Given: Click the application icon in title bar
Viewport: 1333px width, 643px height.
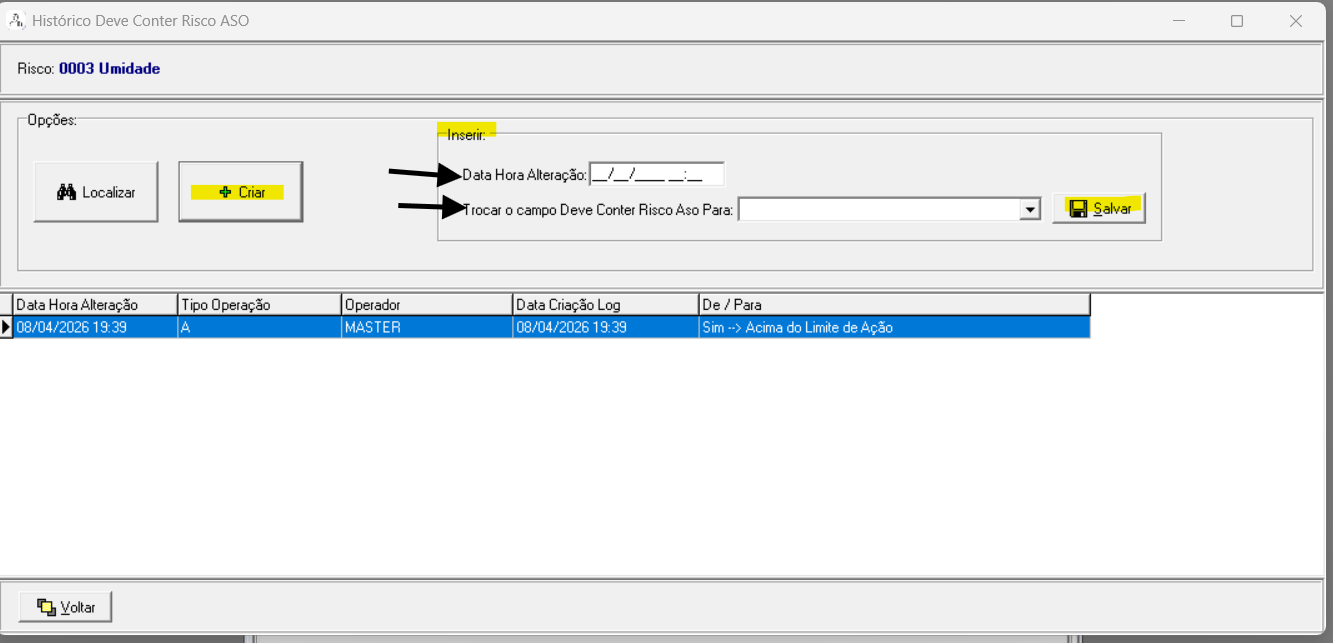Looking at the screenshot, I should click(x=16, y=20).
